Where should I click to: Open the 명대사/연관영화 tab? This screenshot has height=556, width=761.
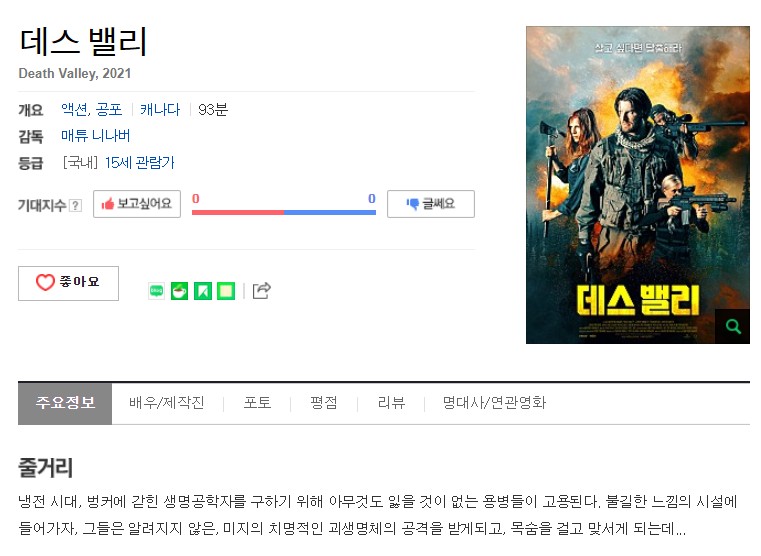pyautogui.click(x=494, y=403)
